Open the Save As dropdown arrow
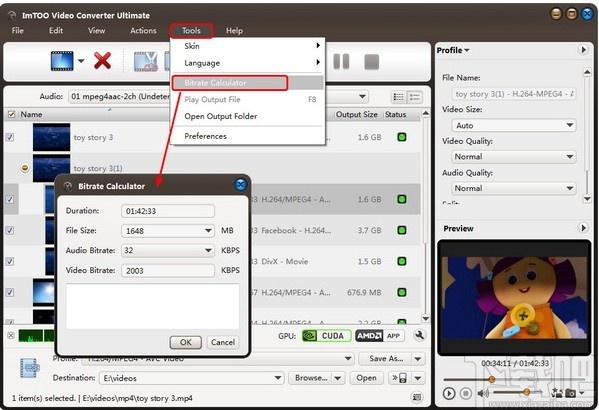Viewport: 599px width, 410px height. pyautogui.click(x=418, y=359)
